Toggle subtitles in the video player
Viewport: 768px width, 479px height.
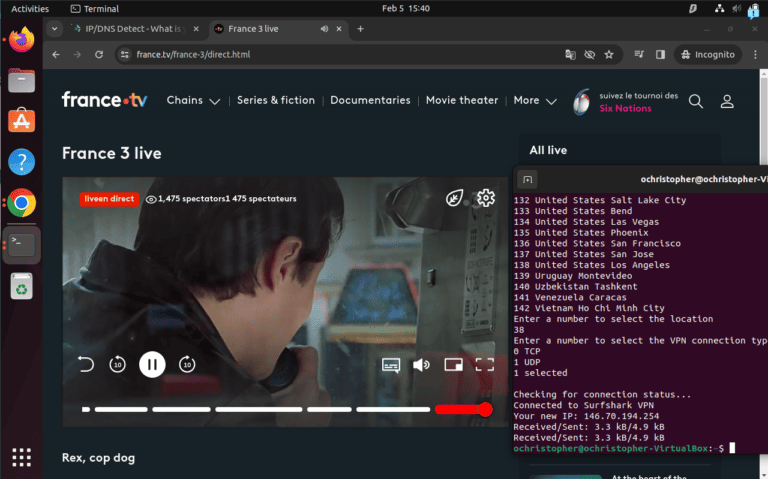[x=391, y=365]
